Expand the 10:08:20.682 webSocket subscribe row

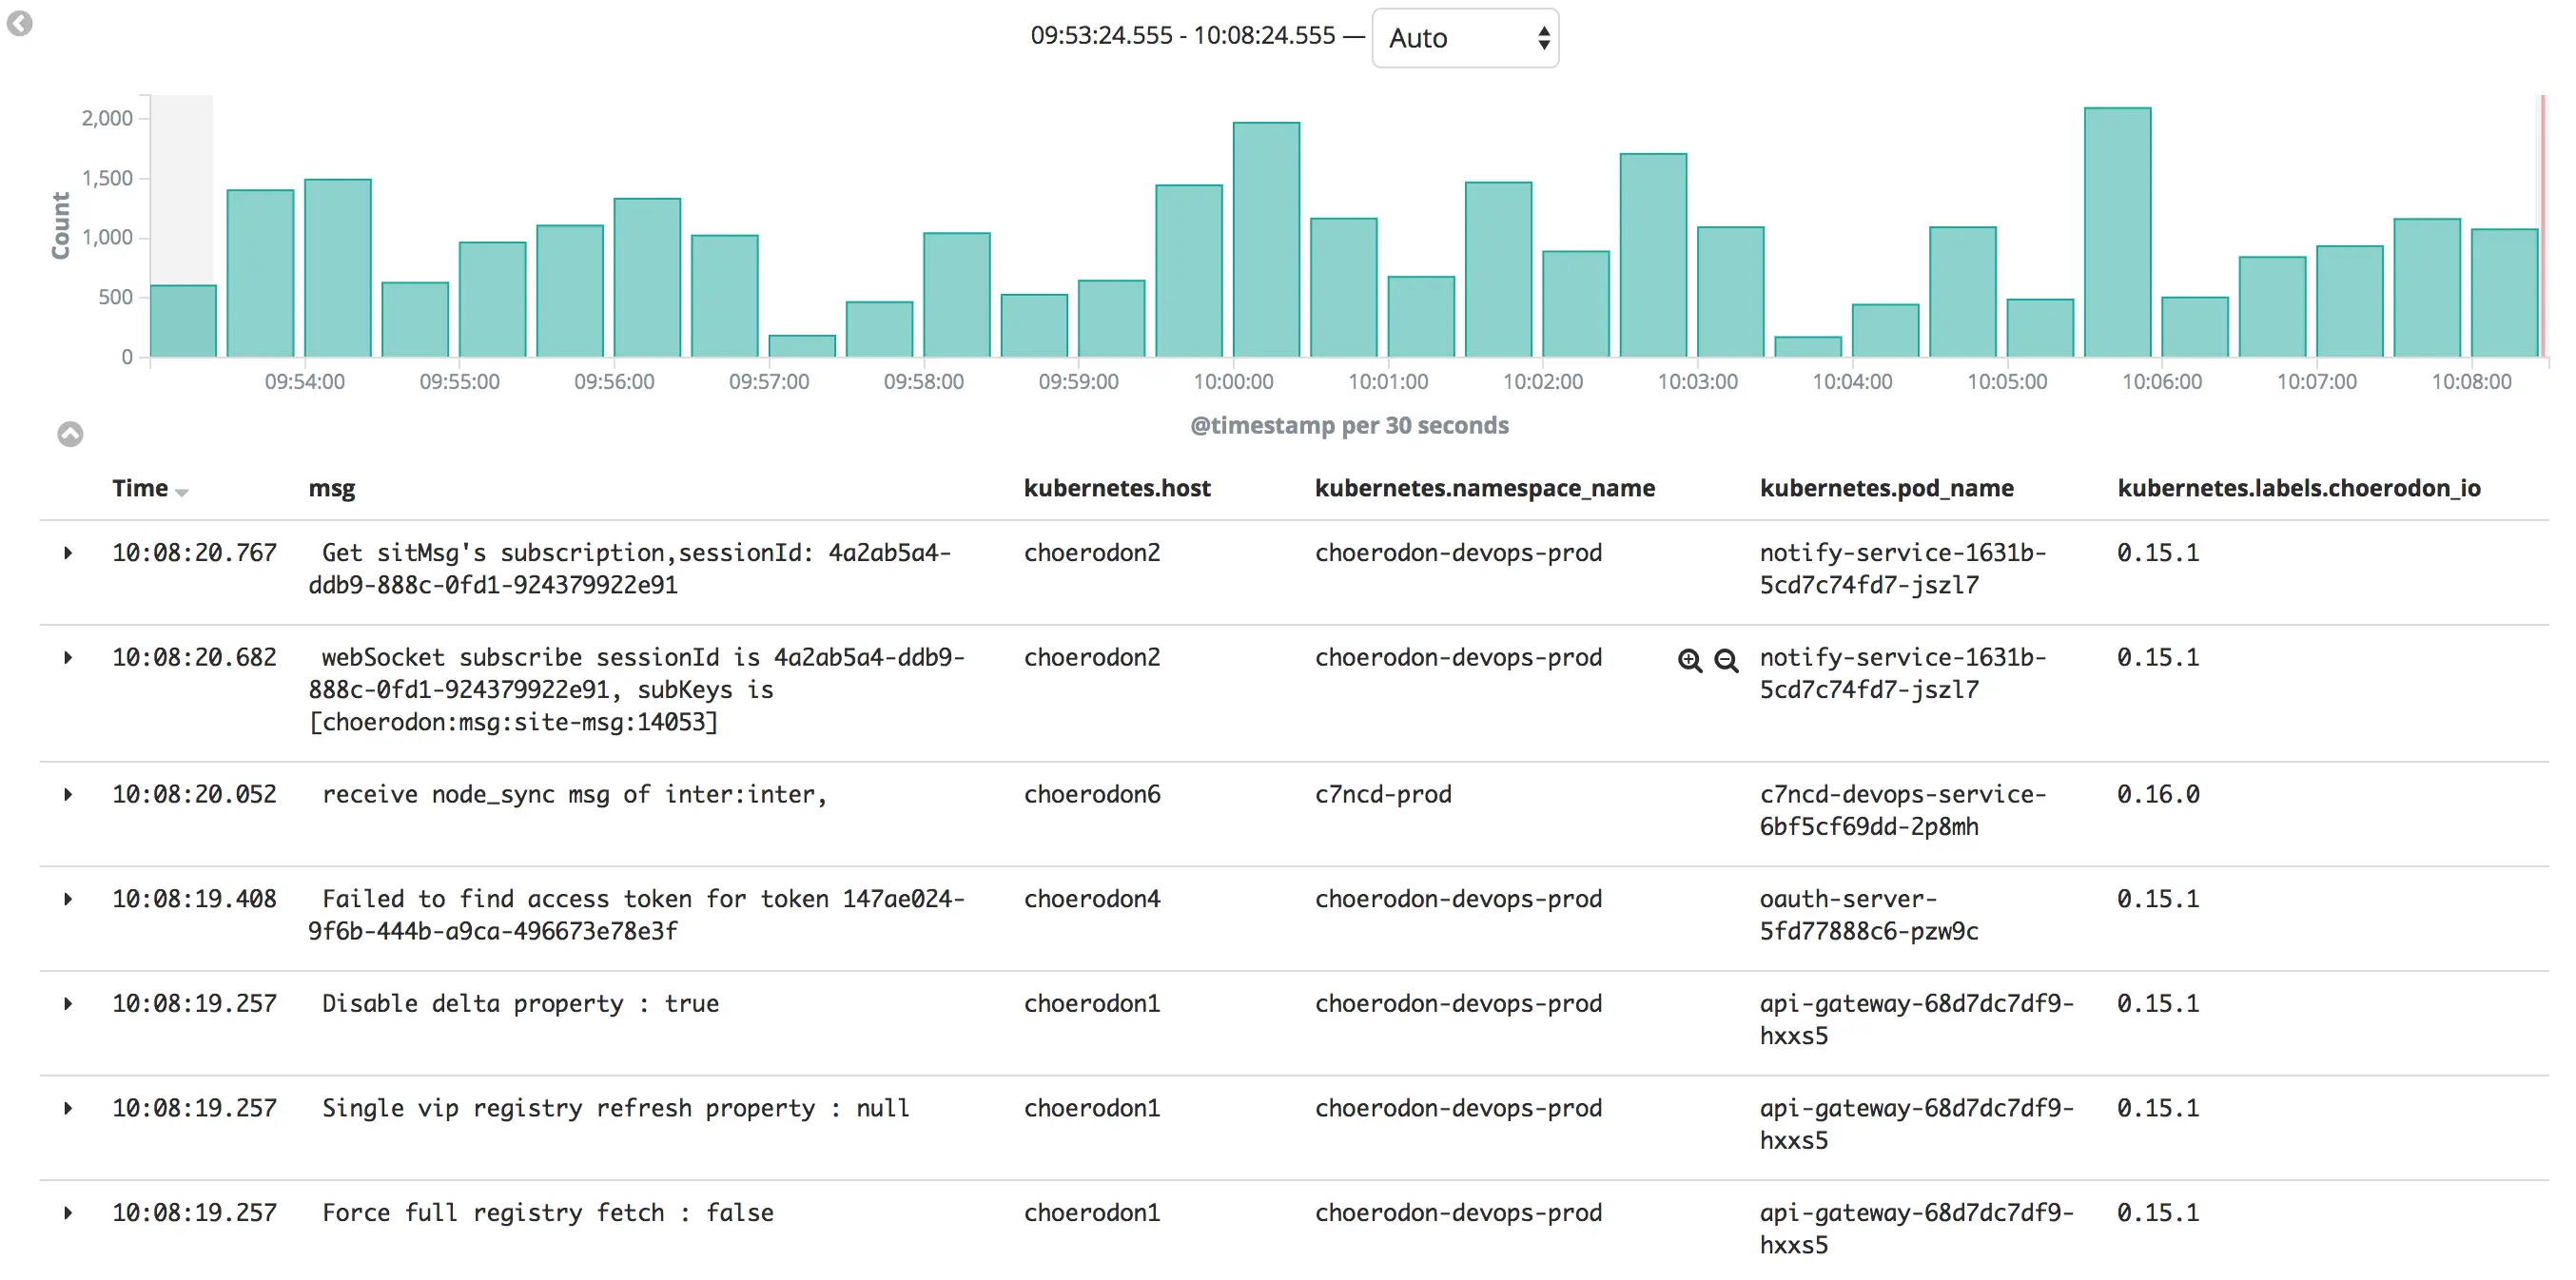point(68,658)
